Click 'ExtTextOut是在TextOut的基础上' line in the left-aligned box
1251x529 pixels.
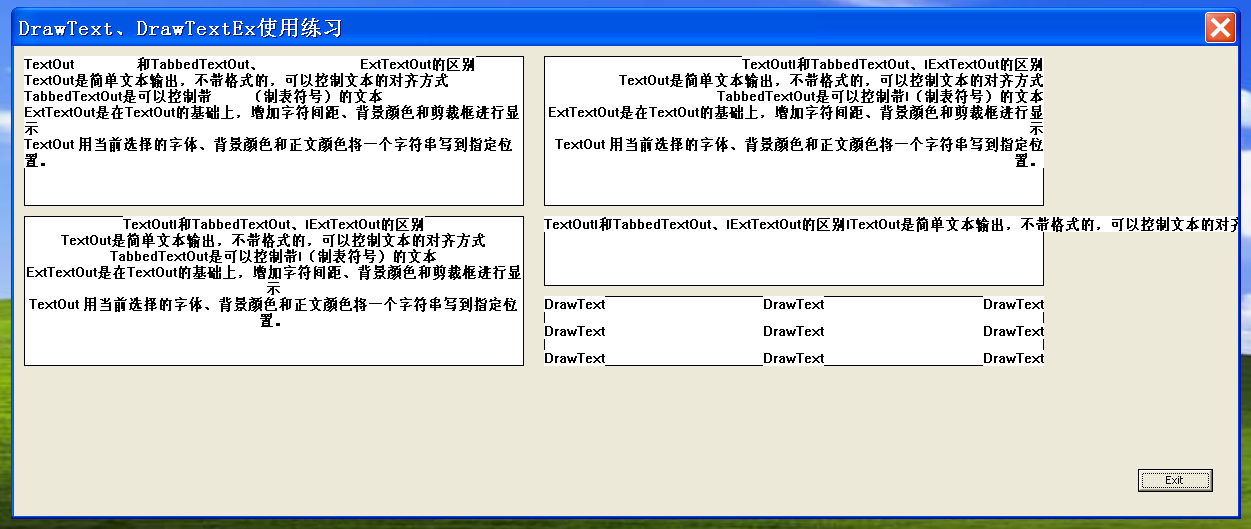coord(272,113)
